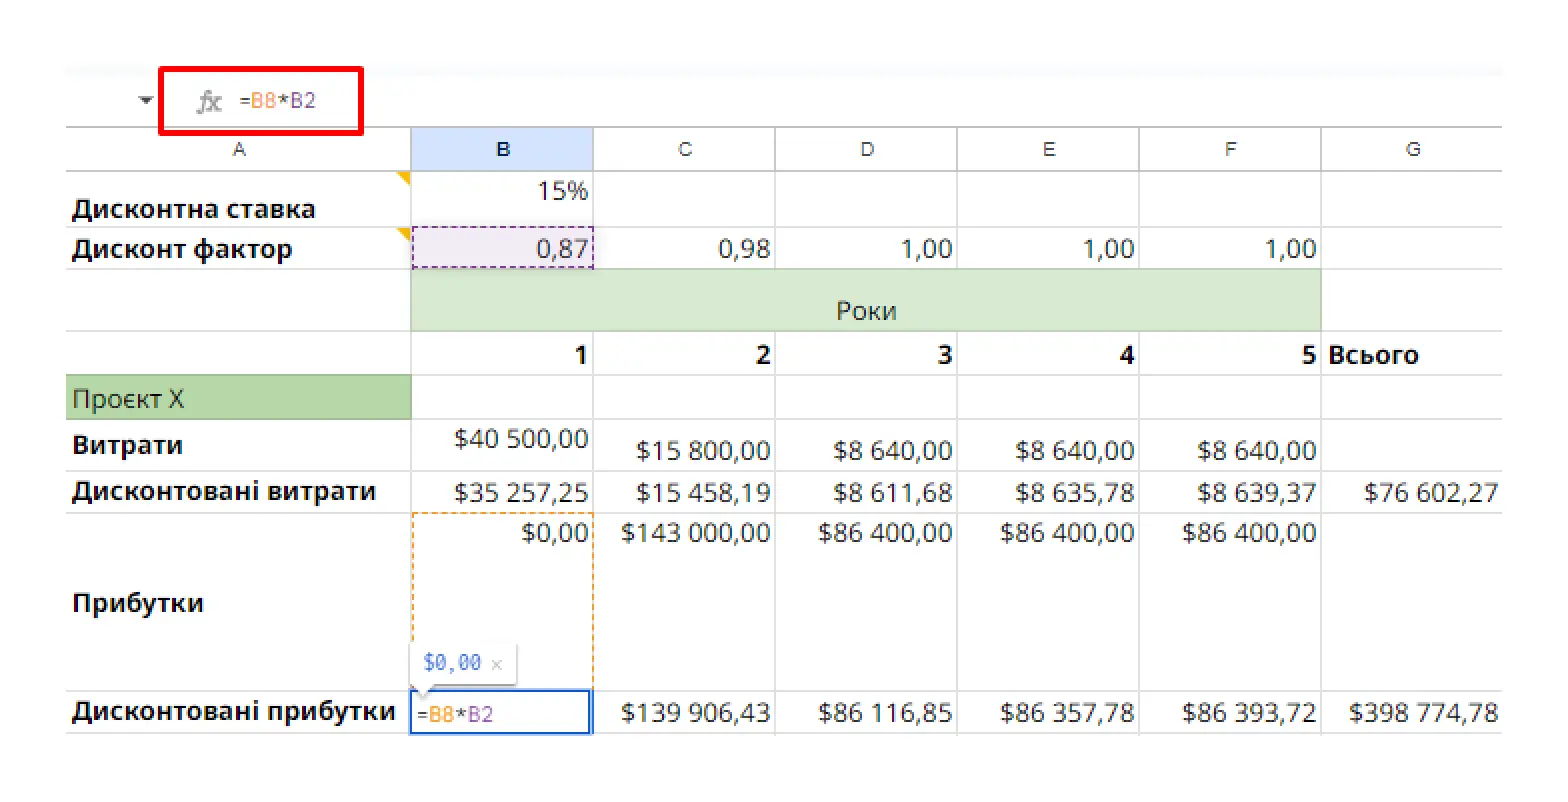Select column B header
The width and height of the screenshot is (1568, 802).
click(502, 149)
